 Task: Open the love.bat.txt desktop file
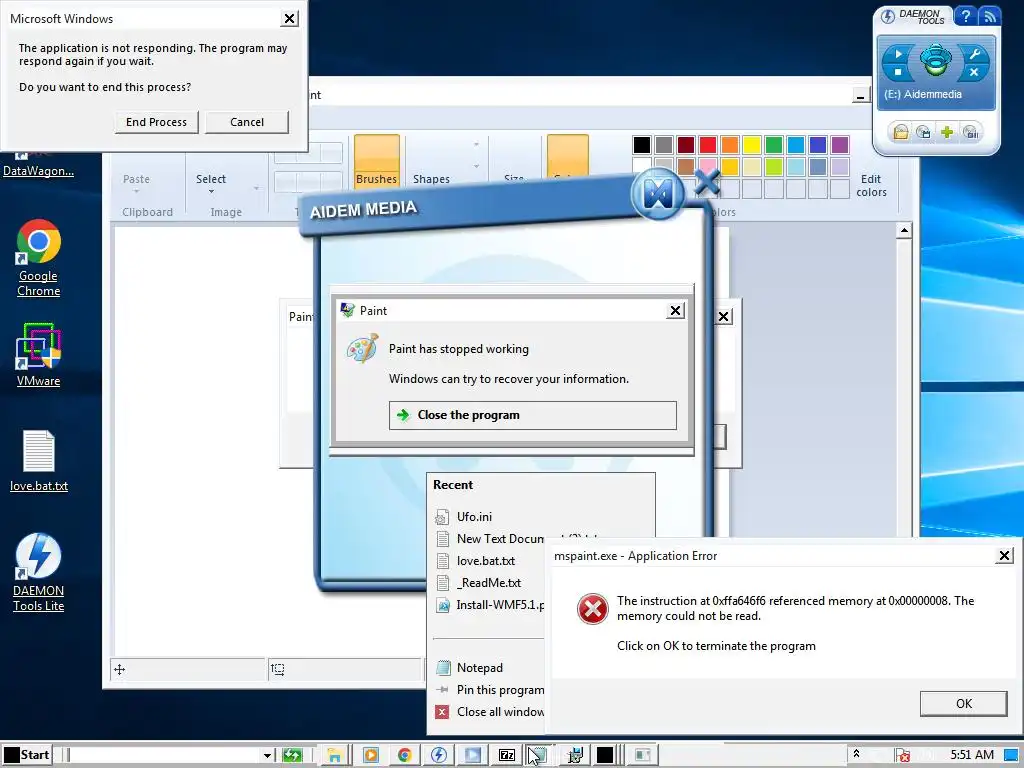(39, 461)
